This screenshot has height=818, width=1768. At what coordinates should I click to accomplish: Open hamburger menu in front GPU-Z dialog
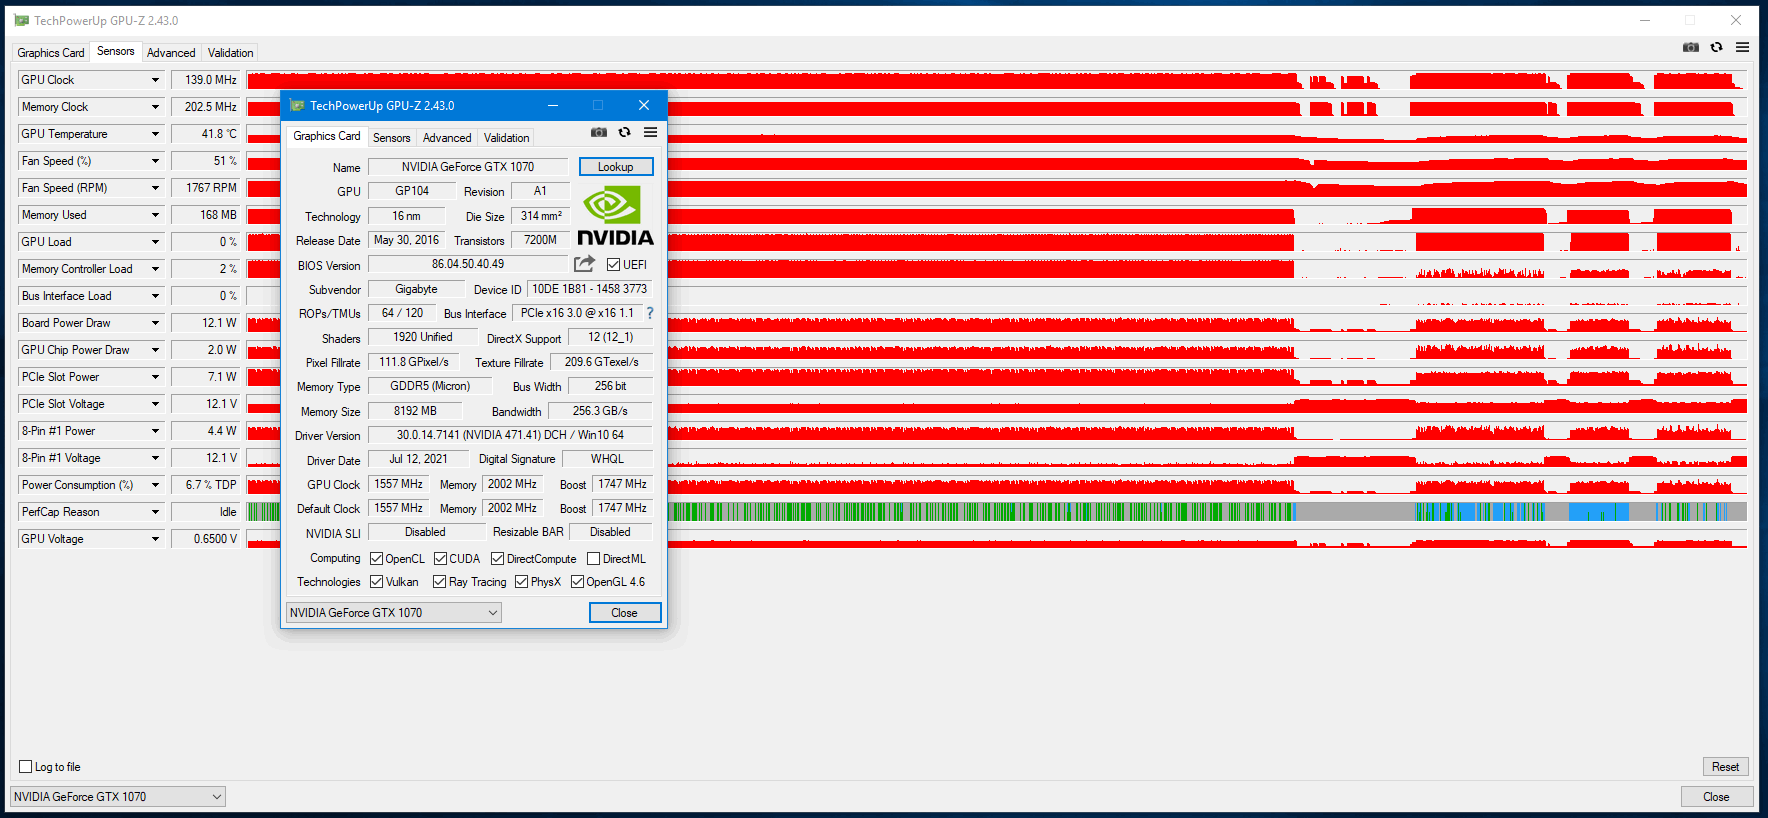[651, 132]
